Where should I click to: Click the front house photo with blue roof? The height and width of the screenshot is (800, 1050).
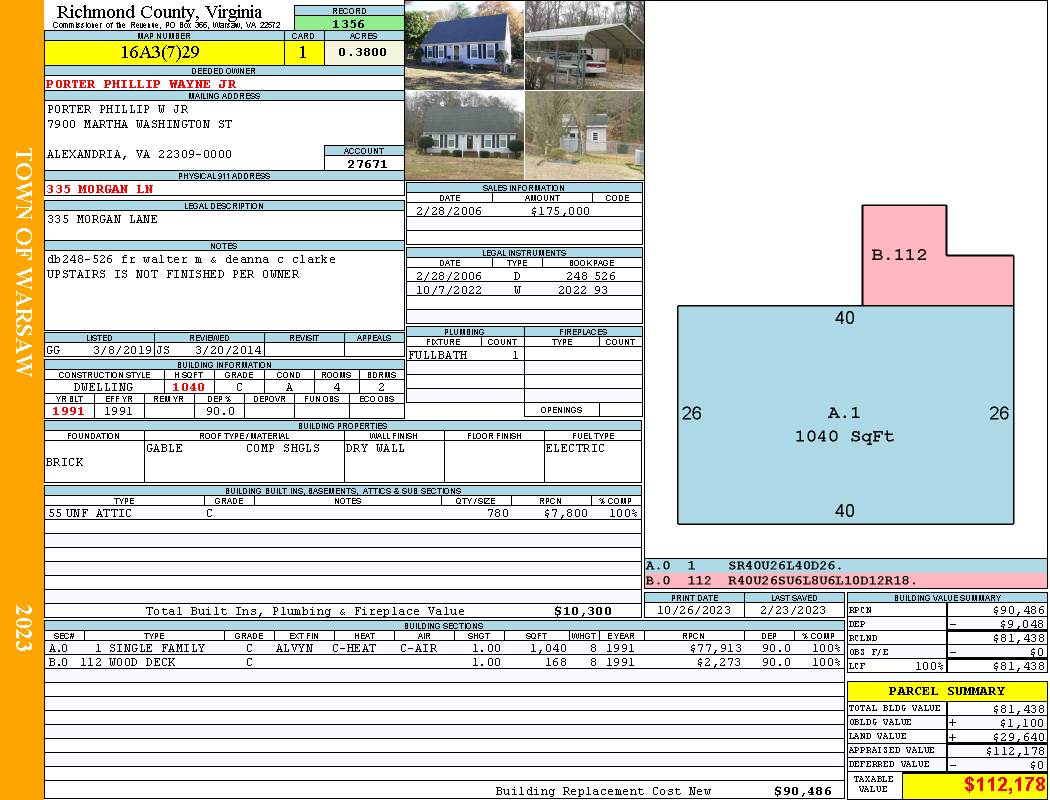[465, 46]
